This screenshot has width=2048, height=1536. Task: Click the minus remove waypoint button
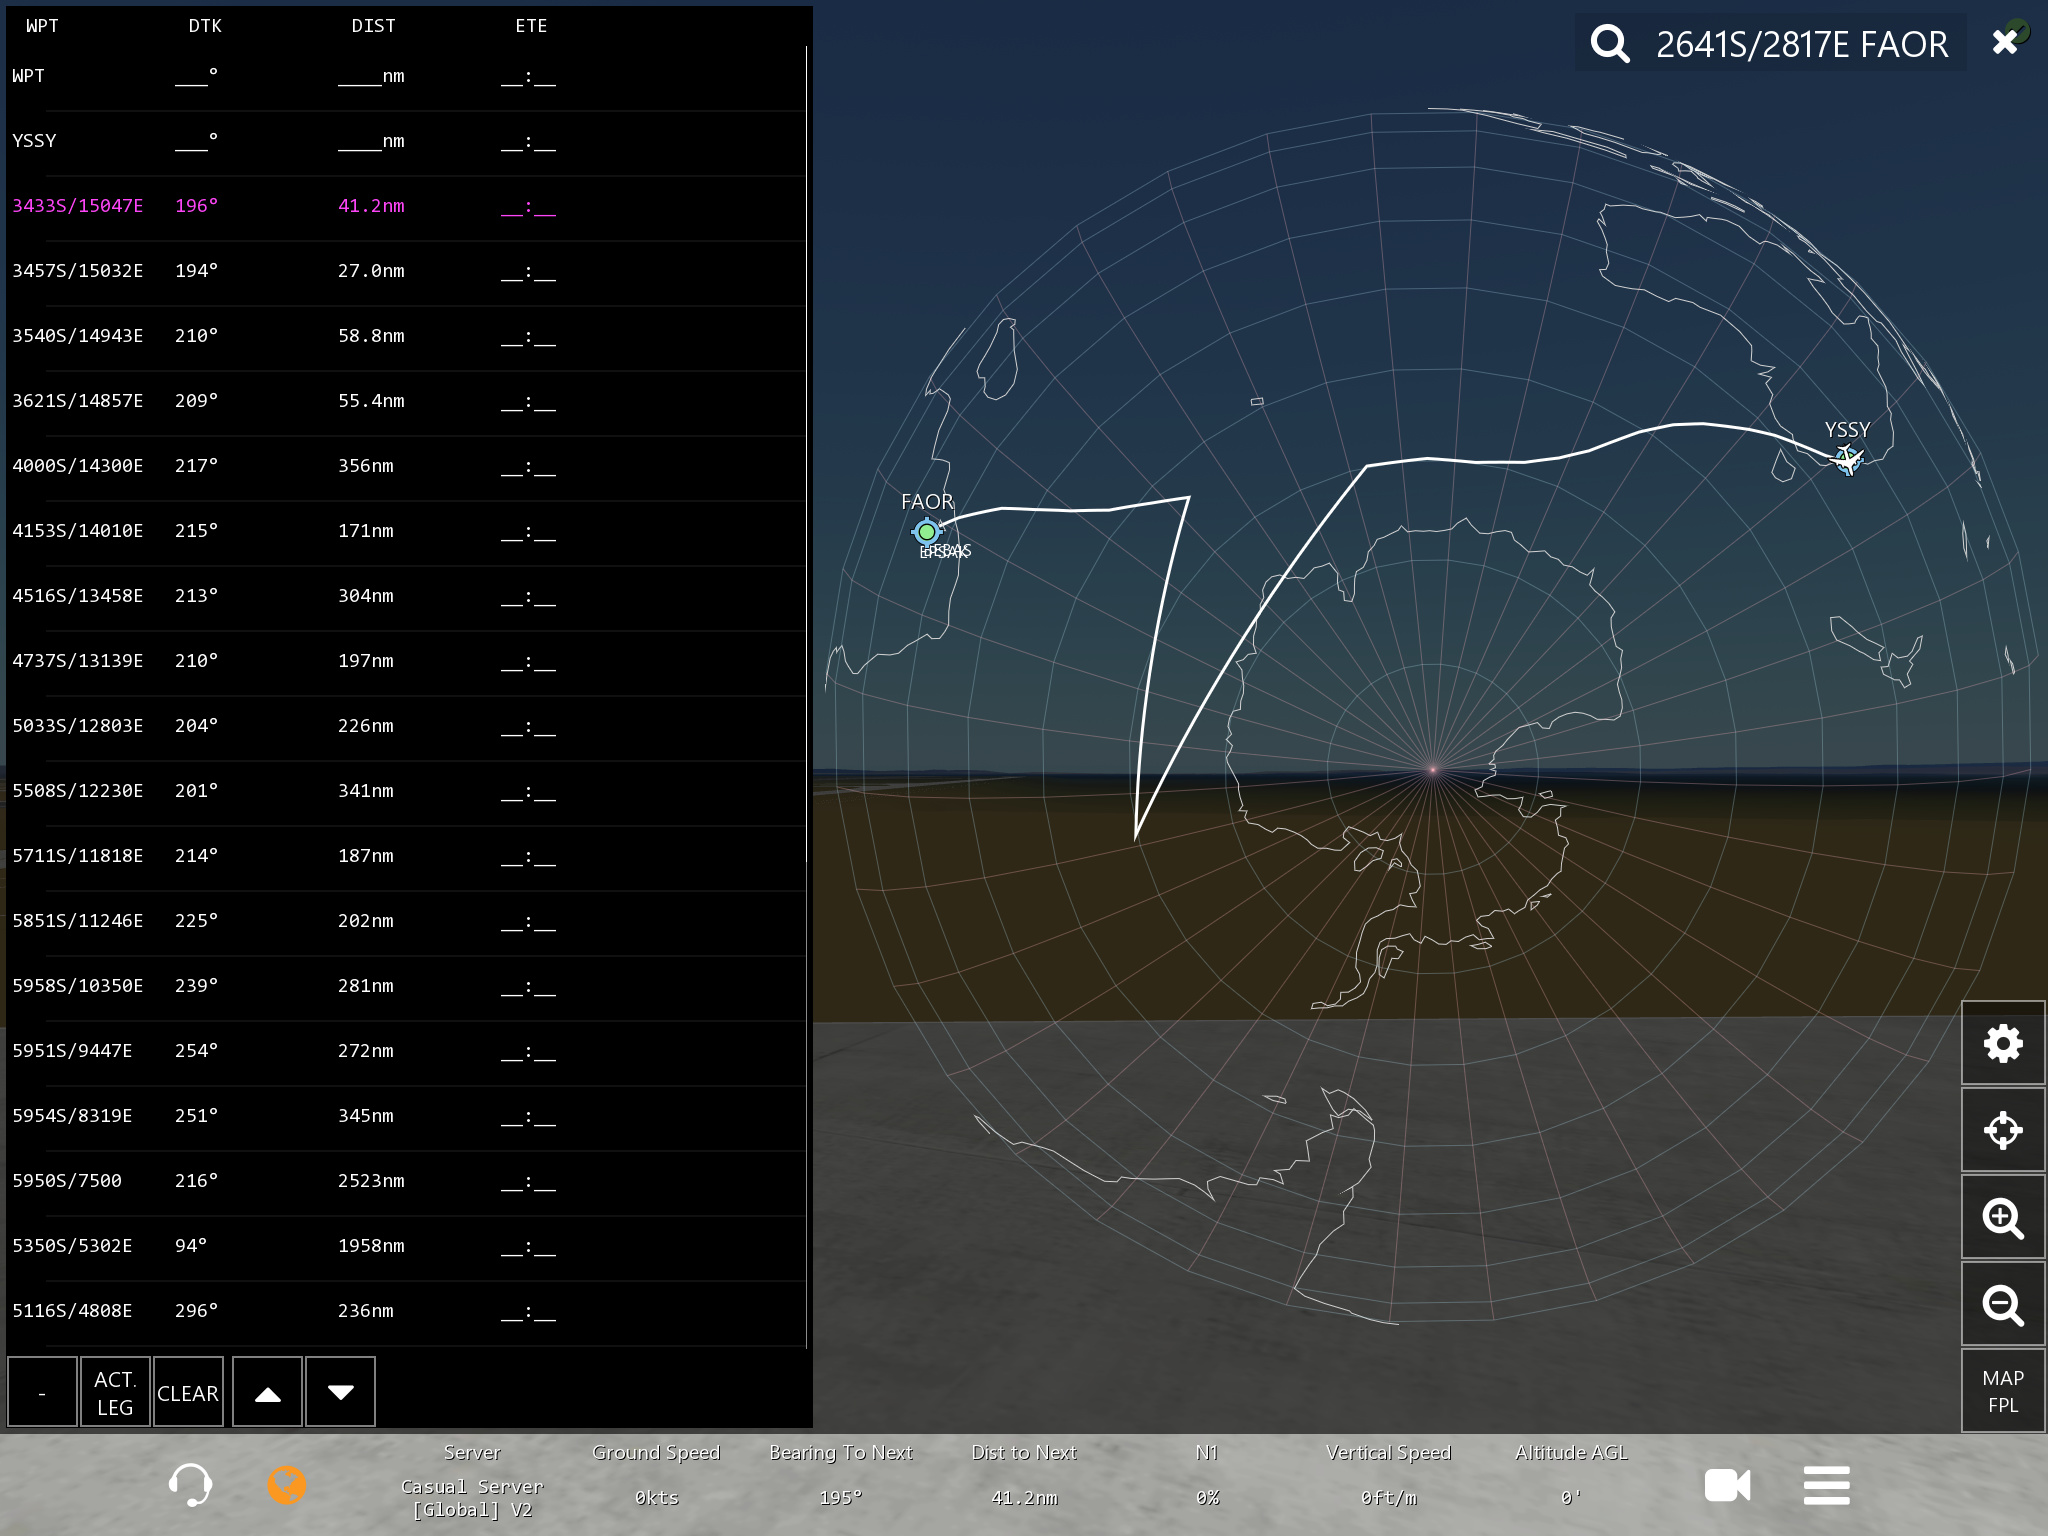(42, 1392)
